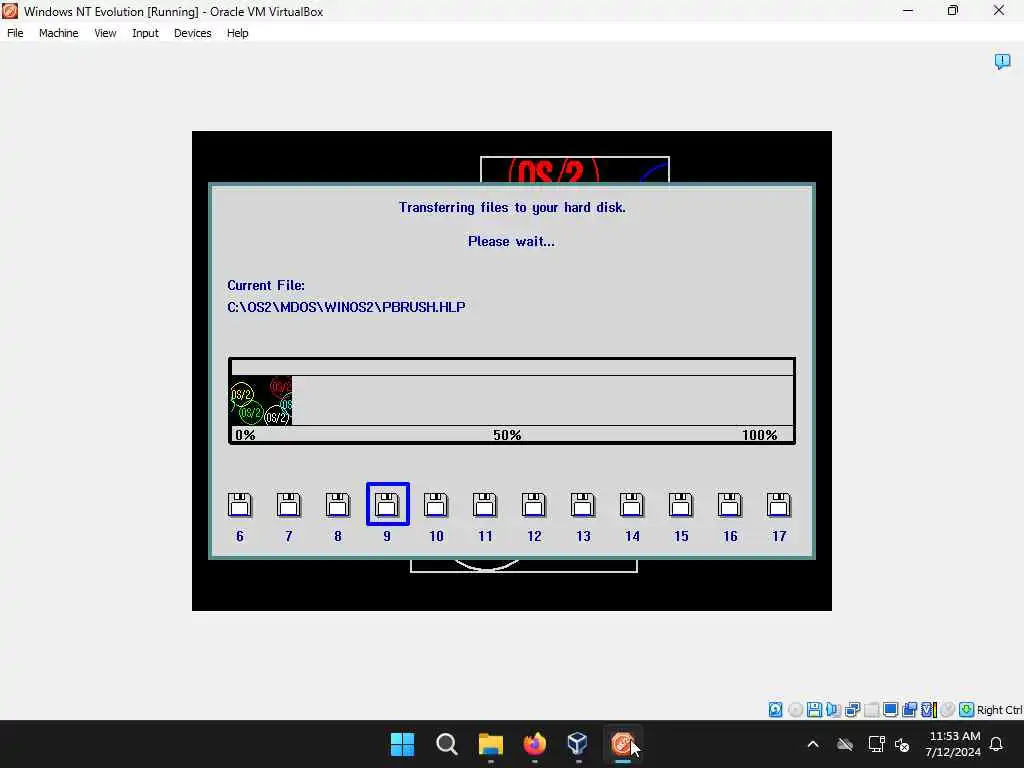
Task: Click the 100% progress label
Action: [x=760, y=435]
